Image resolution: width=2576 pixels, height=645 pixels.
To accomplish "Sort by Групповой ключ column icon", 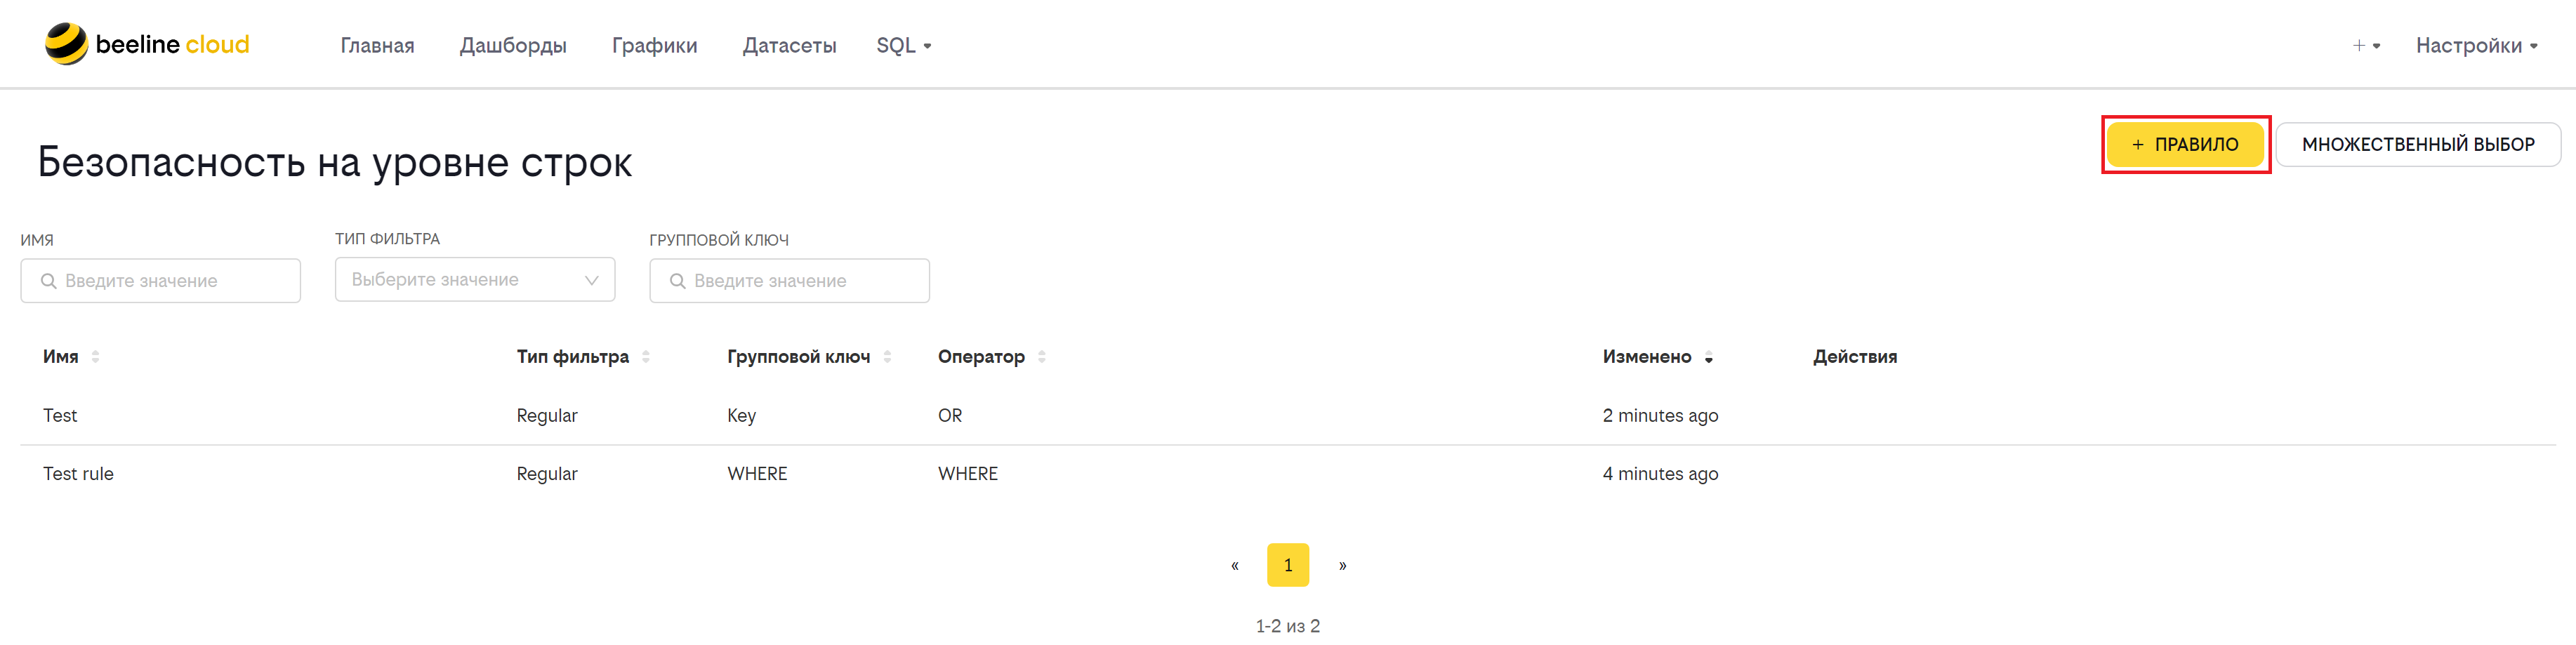I will (887, 357).
